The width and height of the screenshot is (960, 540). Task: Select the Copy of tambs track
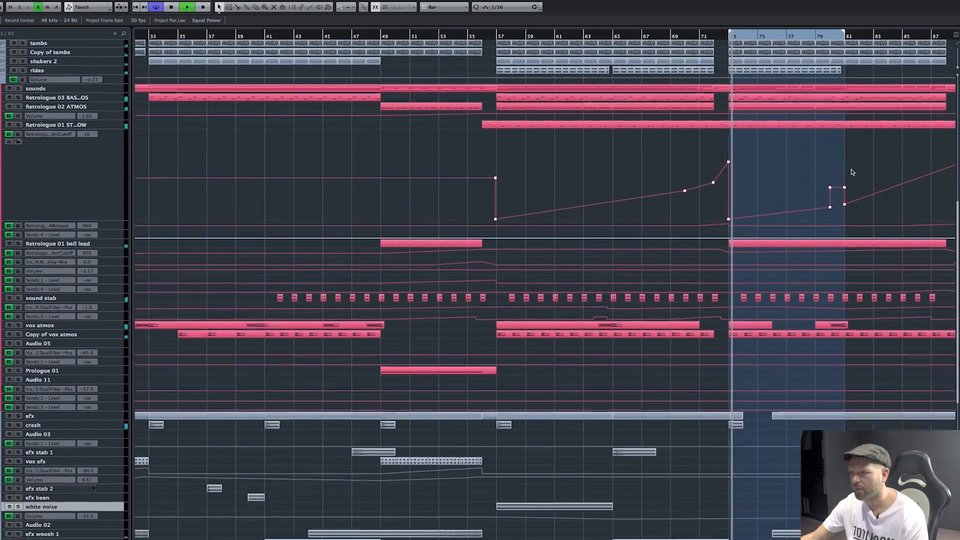click(50, 52)
